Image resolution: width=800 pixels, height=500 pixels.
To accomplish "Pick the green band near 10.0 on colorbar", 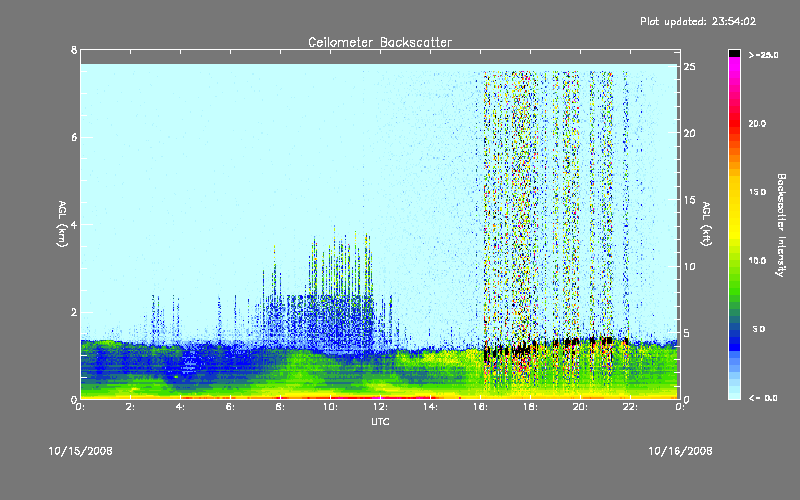I will pos(734,265).
